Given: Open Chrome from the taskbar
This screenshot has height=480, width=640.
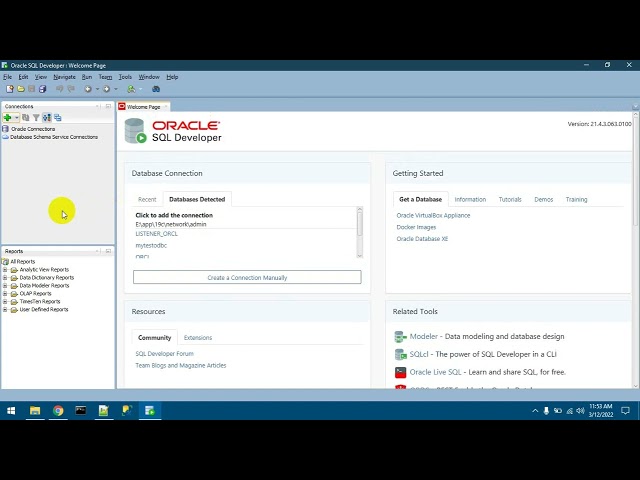Looking at the screenshot, I should pos(58,411).
